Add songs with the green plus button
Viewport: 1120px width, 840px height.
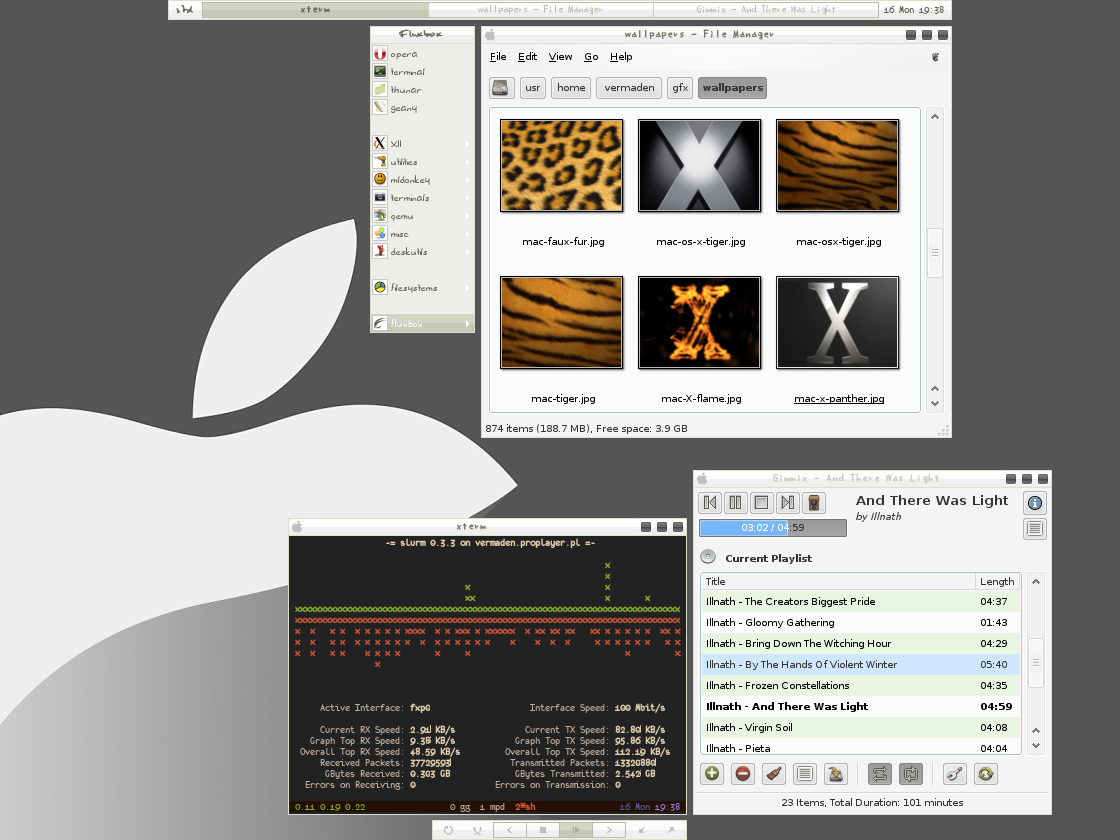[x=712, y=774]
